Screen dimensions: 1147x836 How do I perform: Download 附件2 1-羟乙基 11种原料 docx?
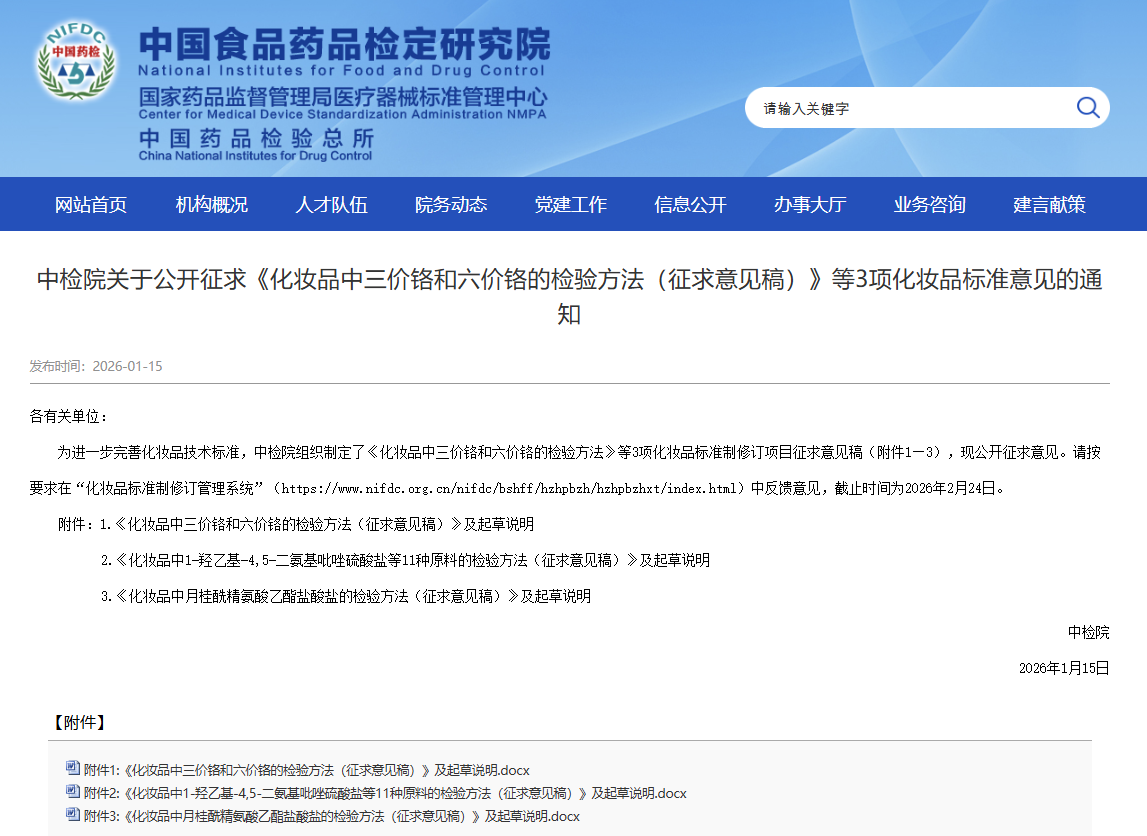(x=385, y=793)
